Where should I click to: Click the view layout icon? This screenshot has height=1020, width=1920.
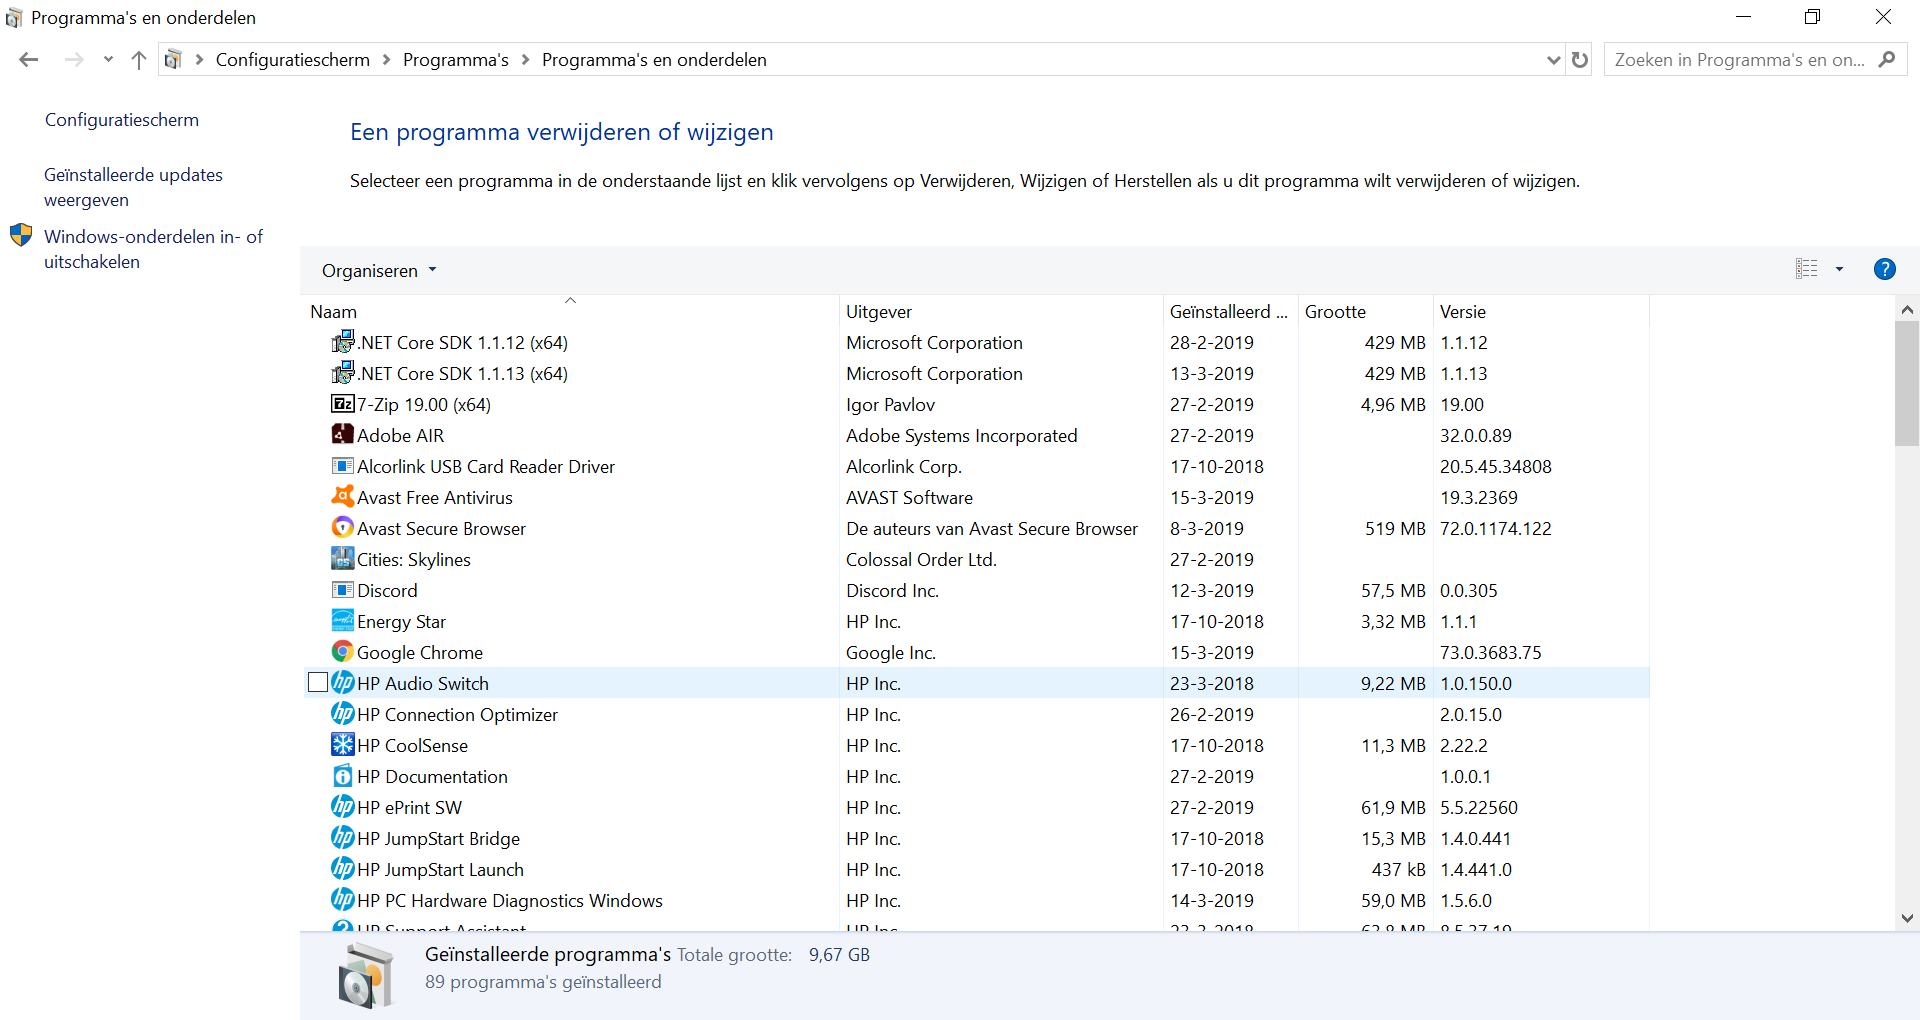click(1807, 269)
